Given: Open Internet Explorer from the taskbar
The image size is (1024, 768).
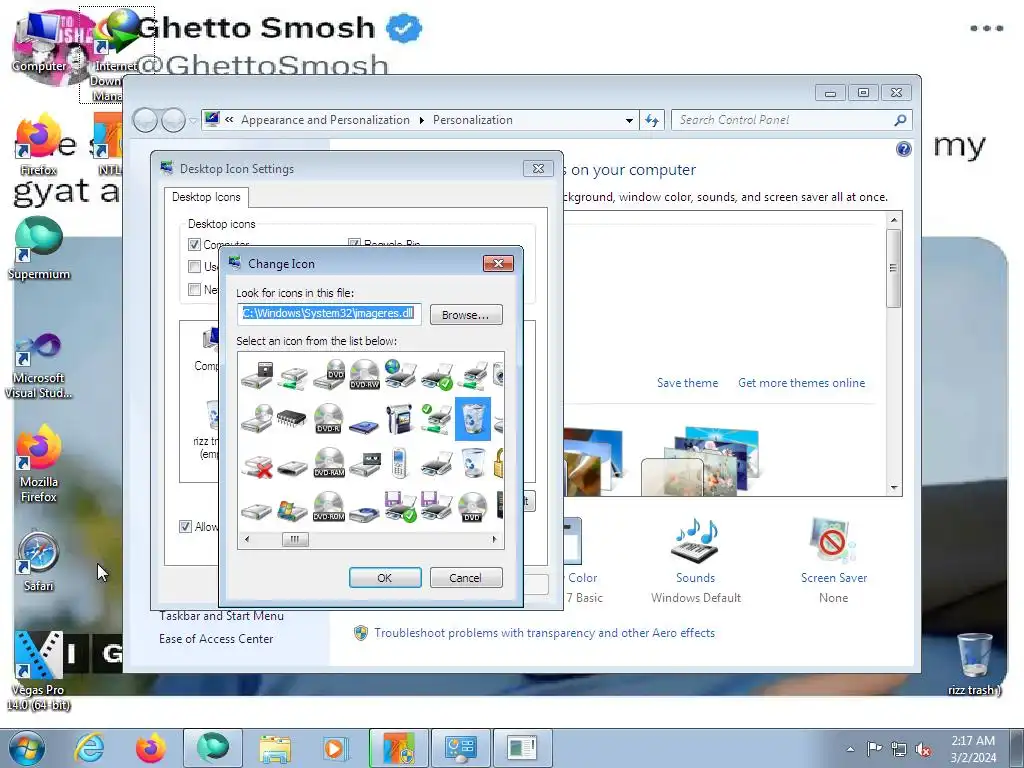Looking at the screenshot, I should (x=89, y=748).
